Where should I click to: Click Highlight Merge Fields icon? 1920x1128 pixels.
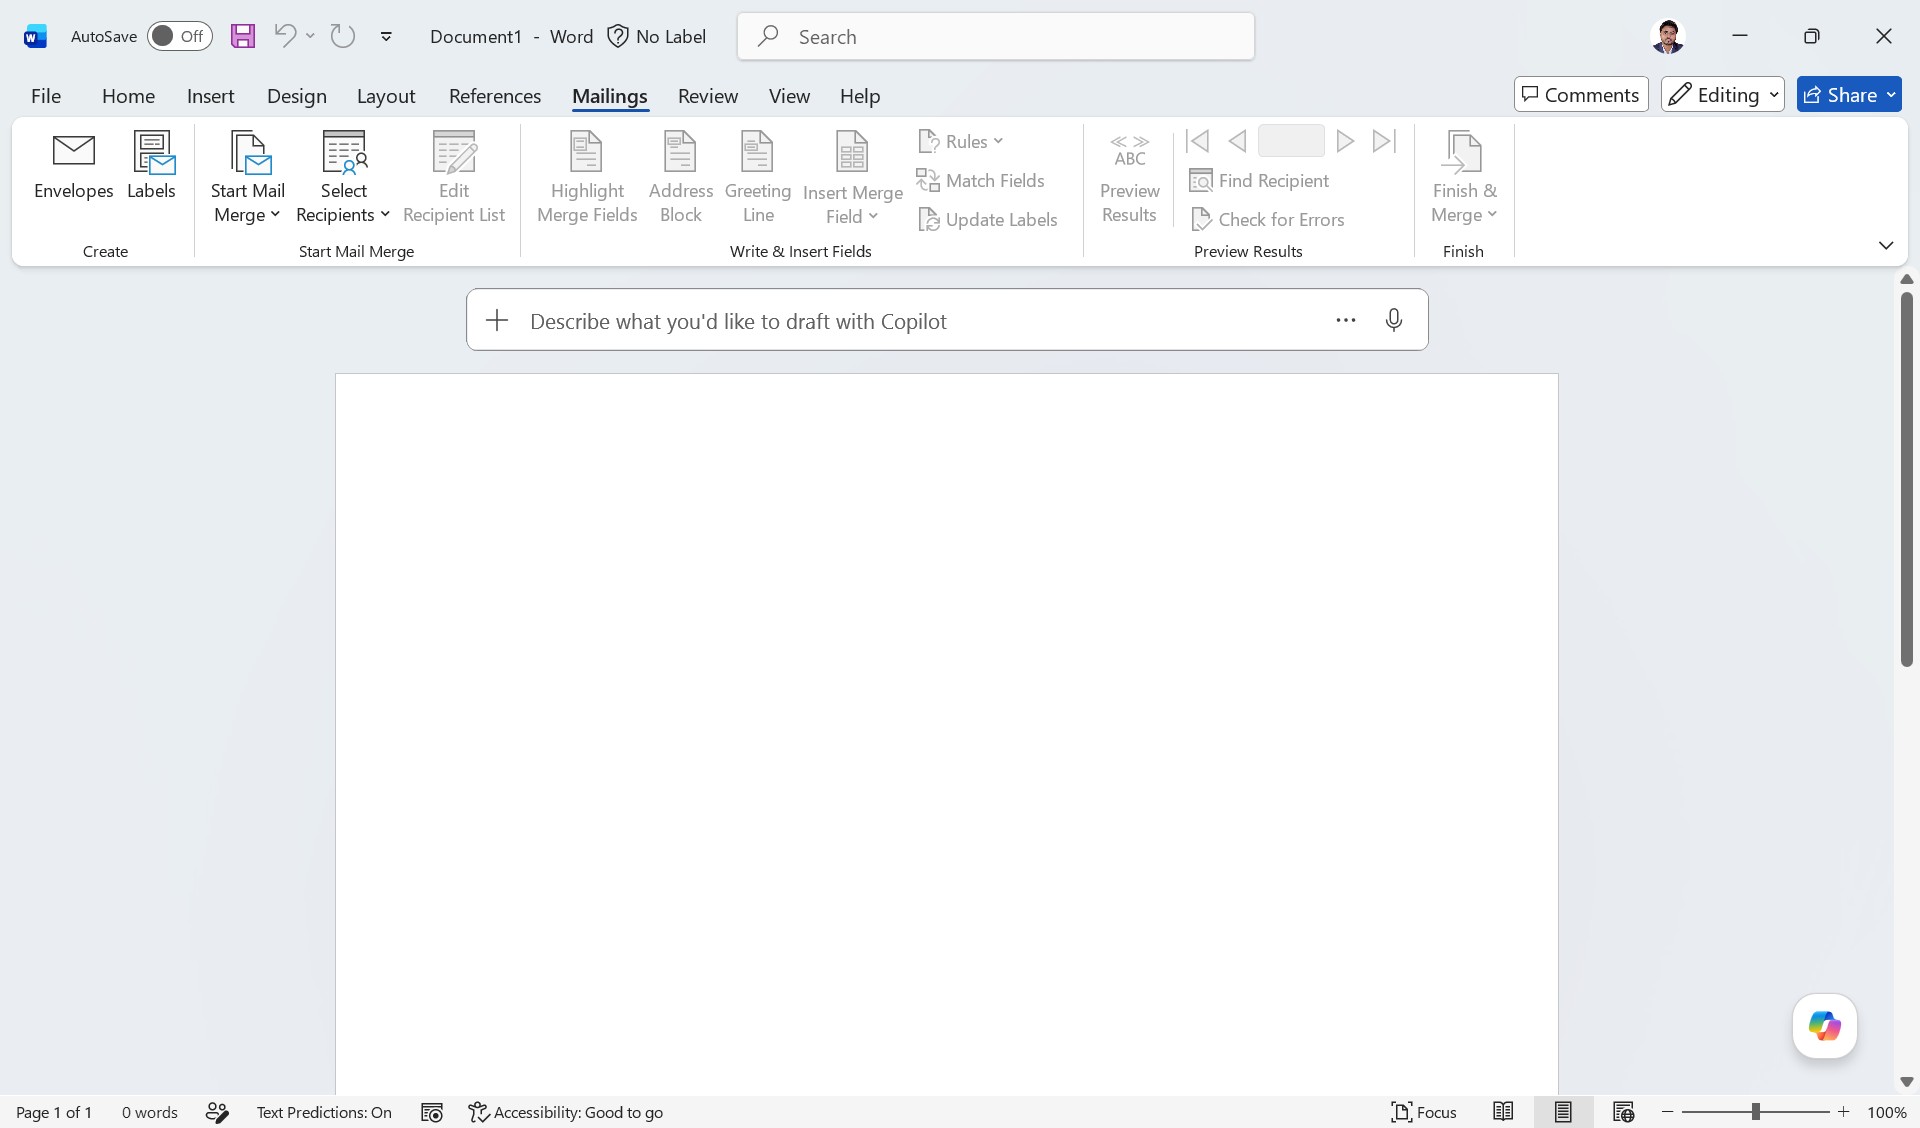pos(587,178)
